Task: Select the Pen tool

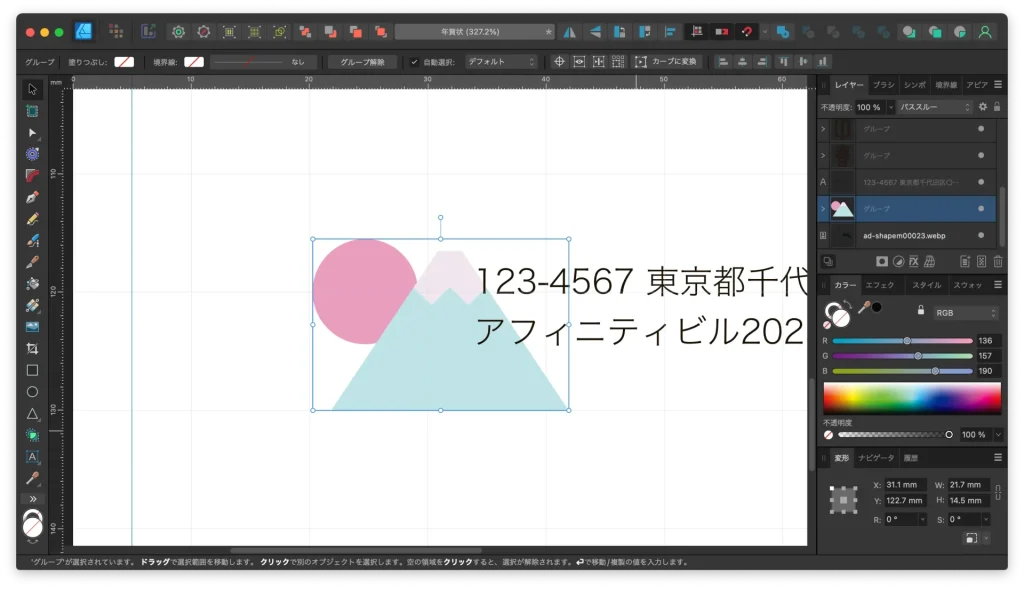Action: click(x=32, y=197)
